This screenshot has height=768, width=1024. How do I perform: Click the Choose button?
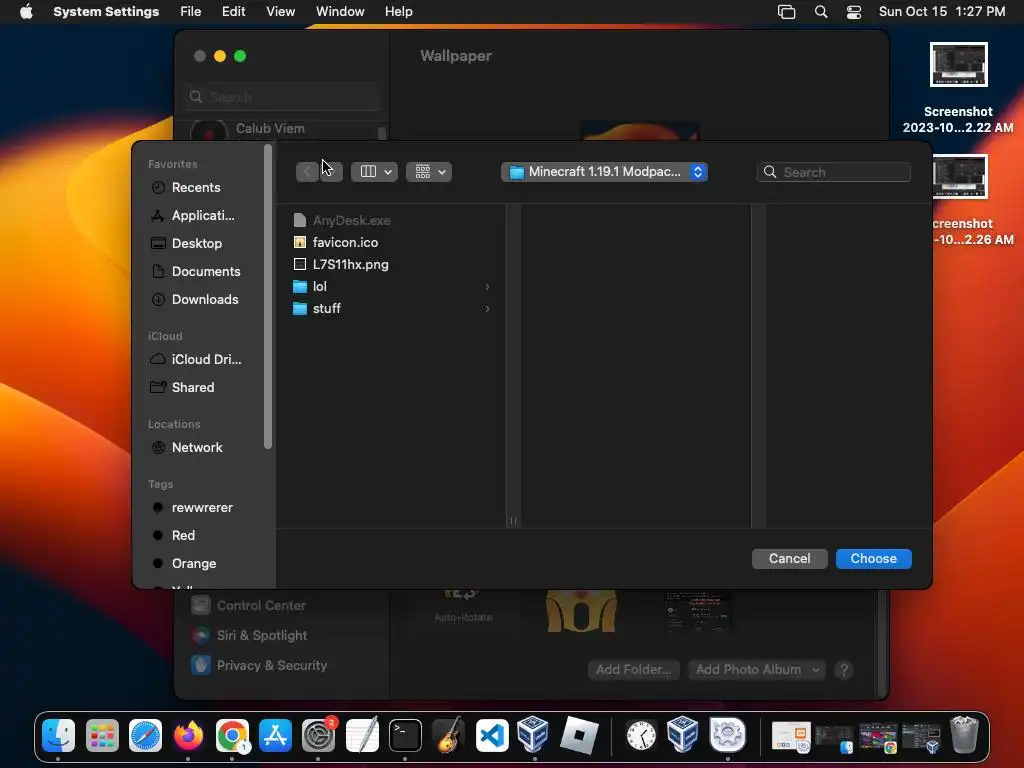pyautogui.click(x=874, y=559)
